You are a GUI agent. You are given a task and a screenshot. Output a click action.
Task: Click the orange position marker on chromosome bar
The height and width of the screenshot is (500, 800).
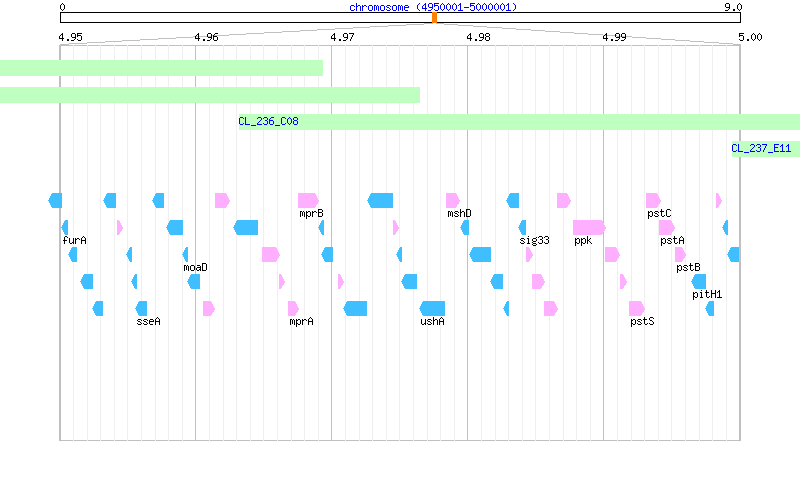click(434, 18)
